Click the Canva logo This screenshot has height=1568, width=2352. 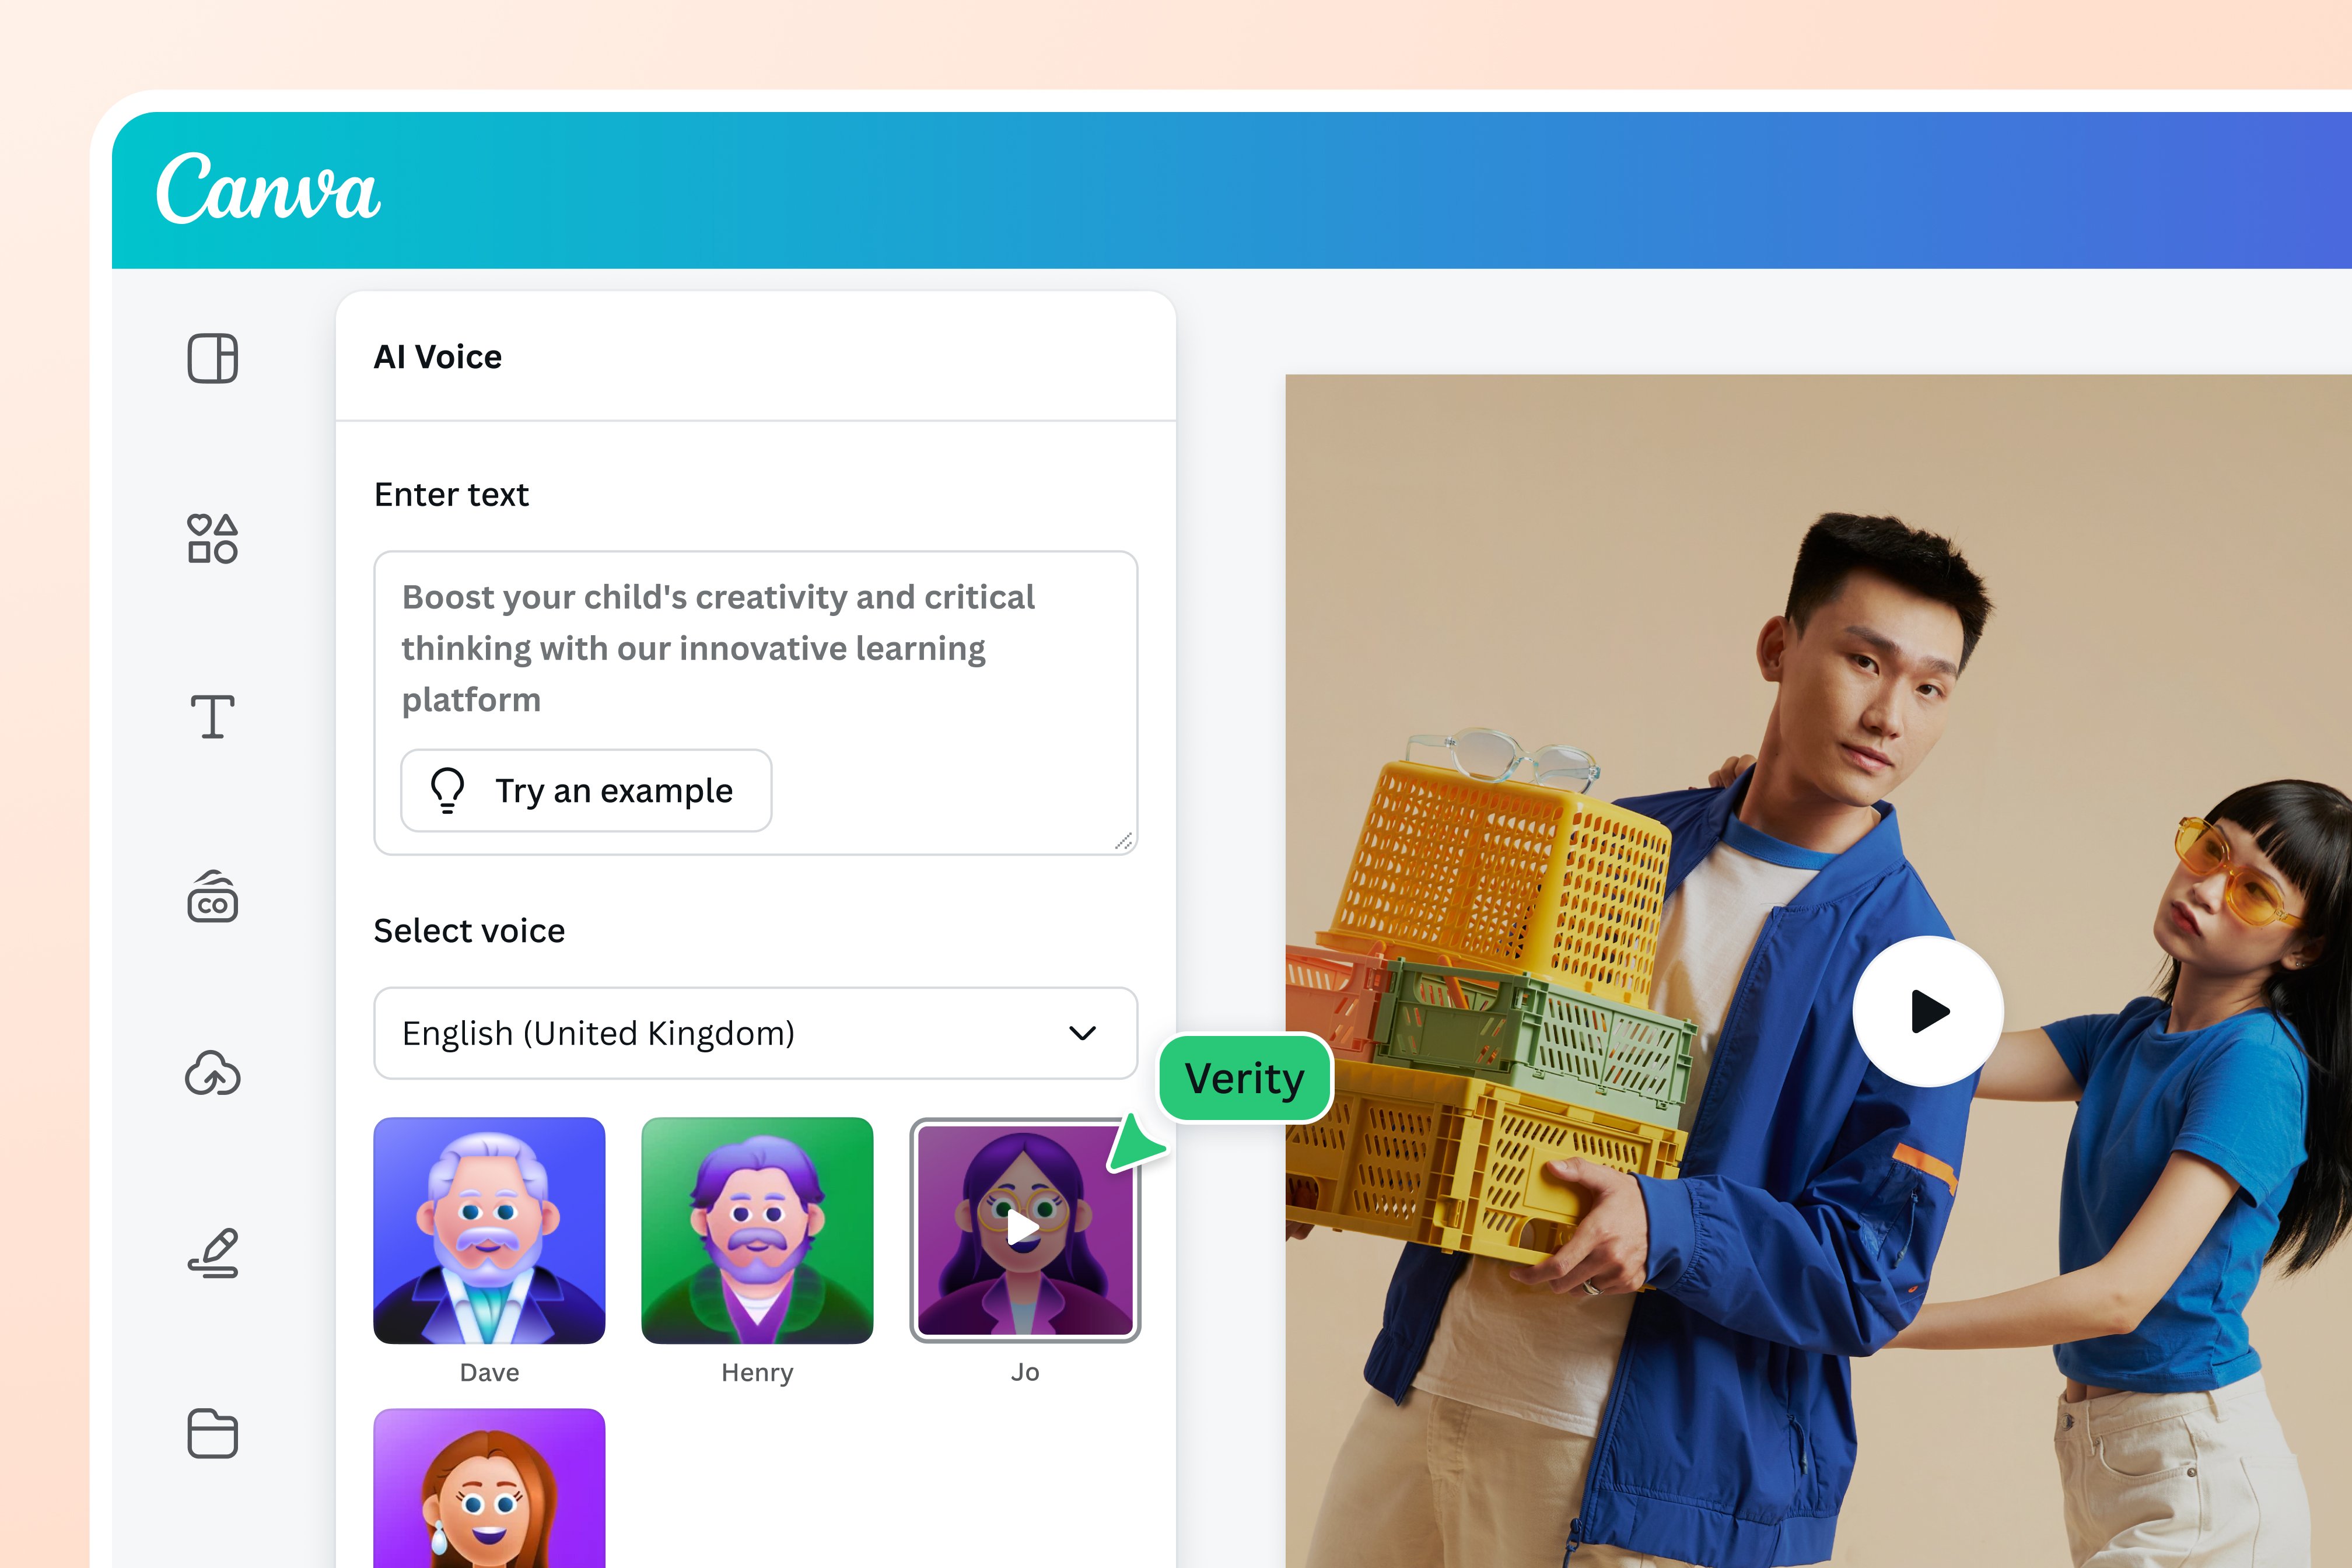point(268,189)
